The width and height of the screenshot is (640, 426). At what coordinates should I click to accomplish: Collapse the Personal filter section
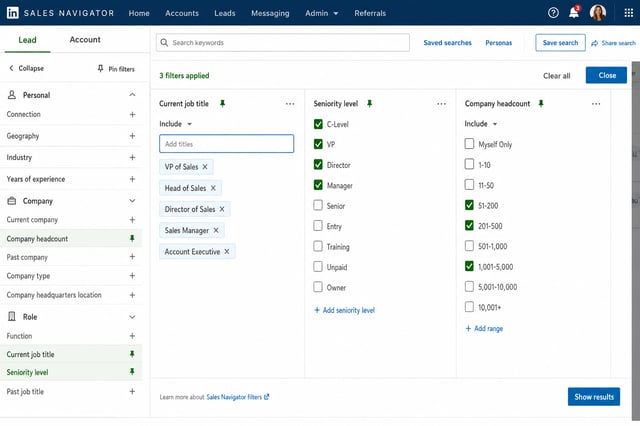pyautogui.click(x=132, y=95)
